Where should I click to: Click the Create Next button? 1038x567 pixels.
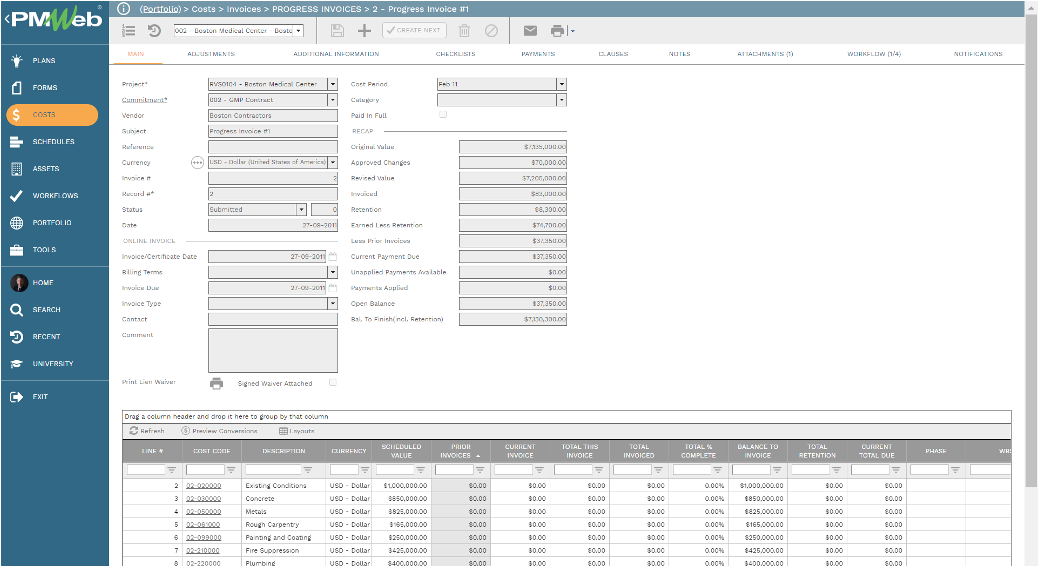point(414,30)
